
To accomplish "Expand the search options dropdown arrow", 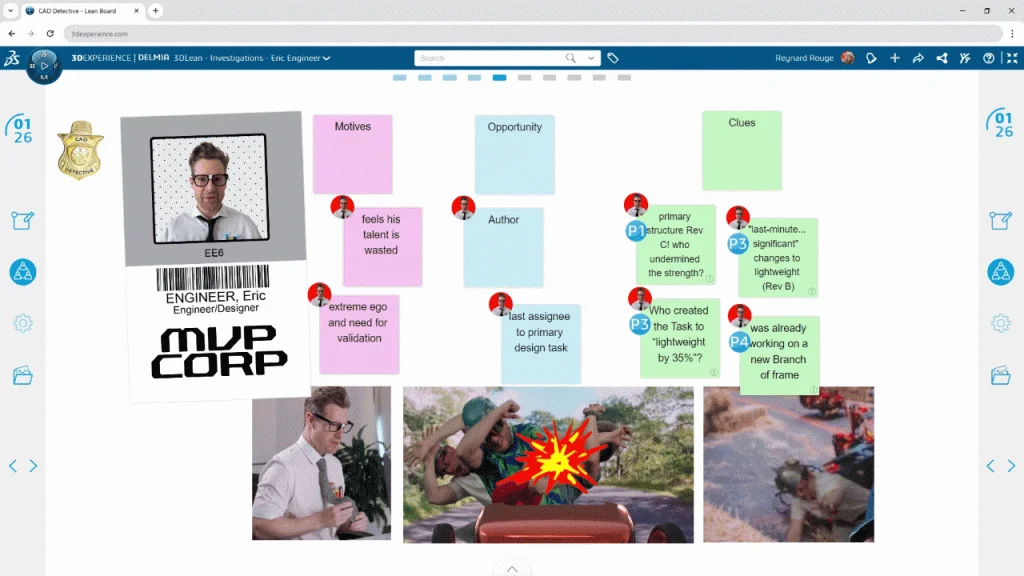I will (591, 58).
